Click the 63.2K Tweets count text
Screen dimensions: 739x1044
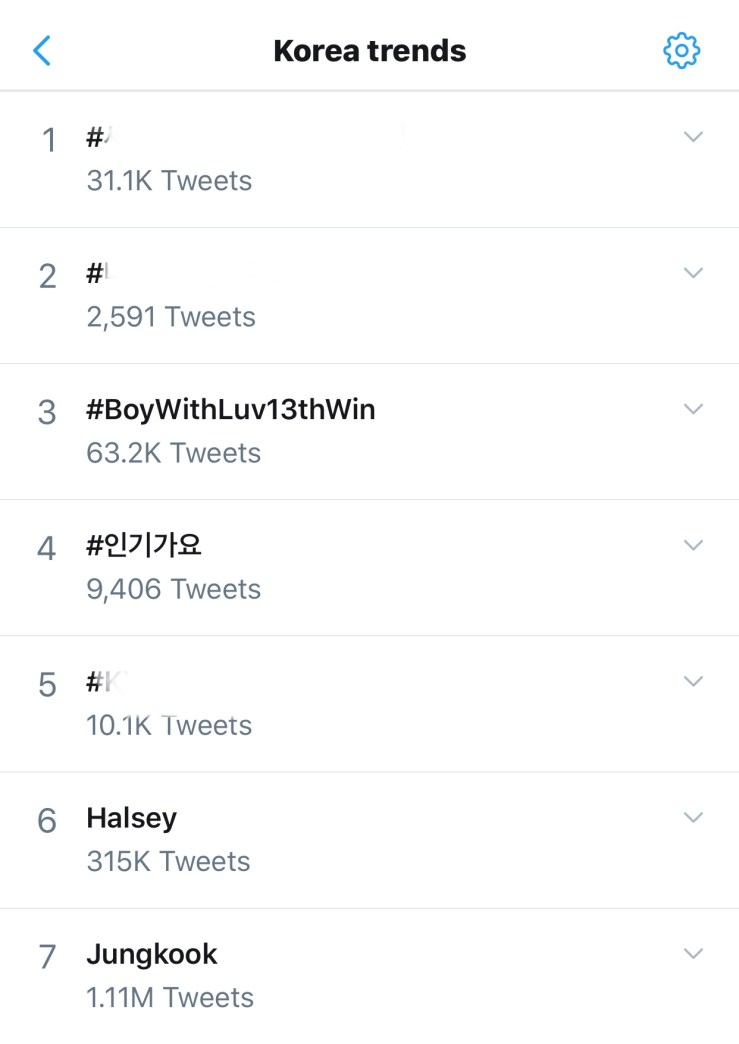pyautogui.click(x=173, y=453)
